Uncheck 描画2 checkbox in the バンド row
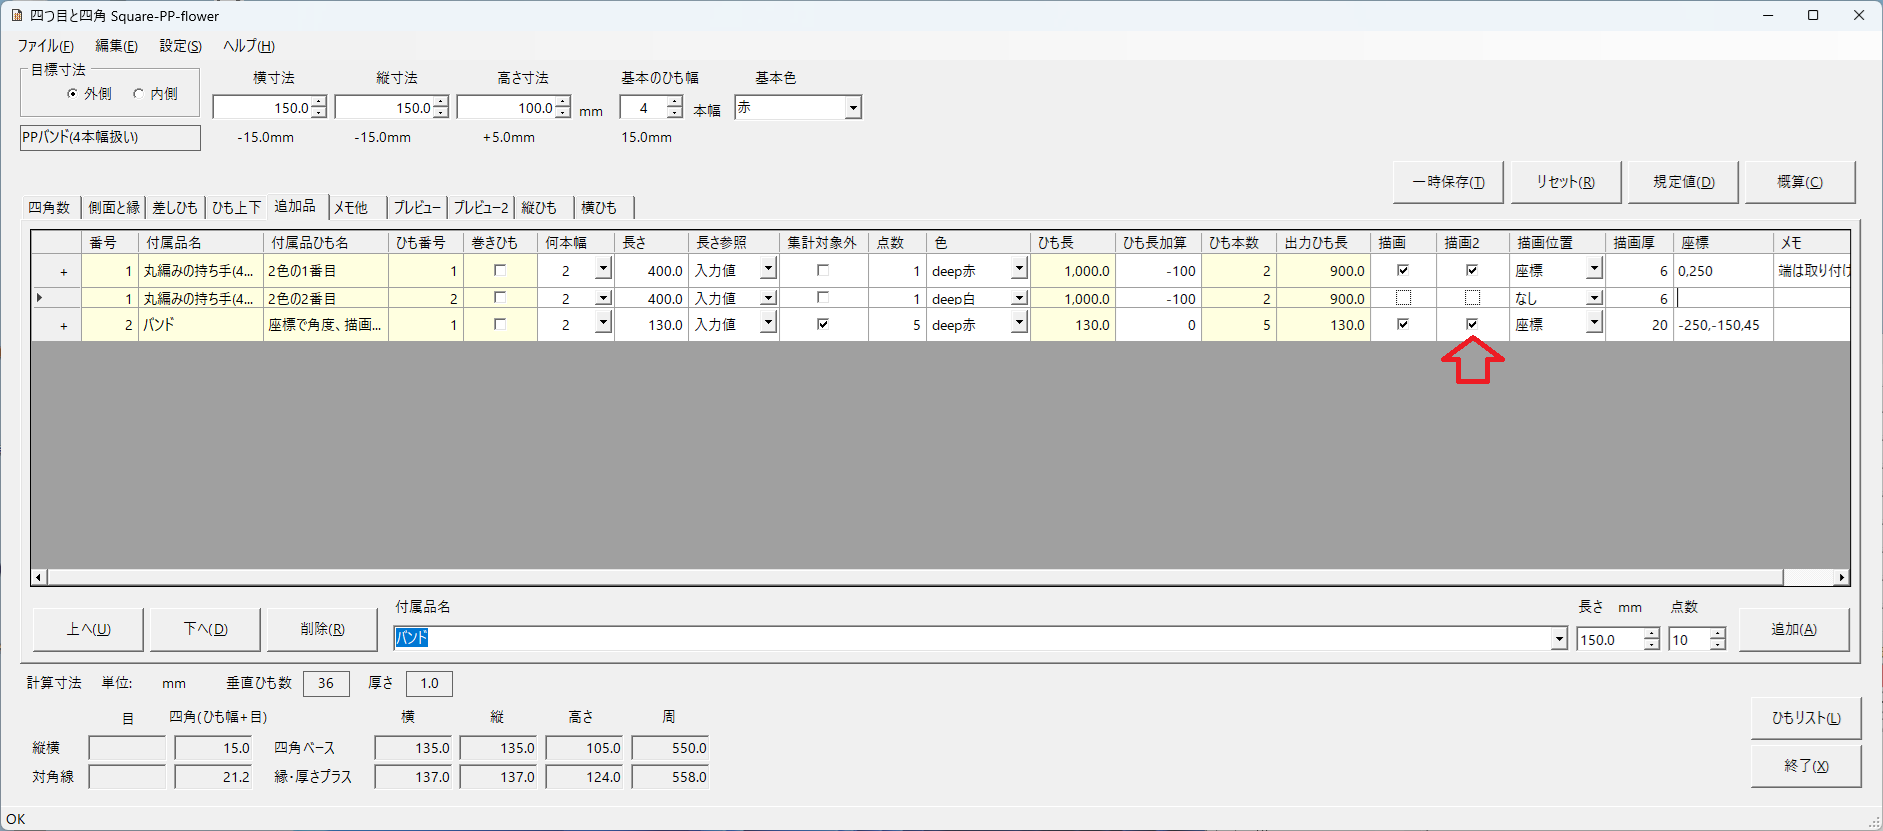The height and width of the screenshot is (831, 1883). tap(1472, 324)
